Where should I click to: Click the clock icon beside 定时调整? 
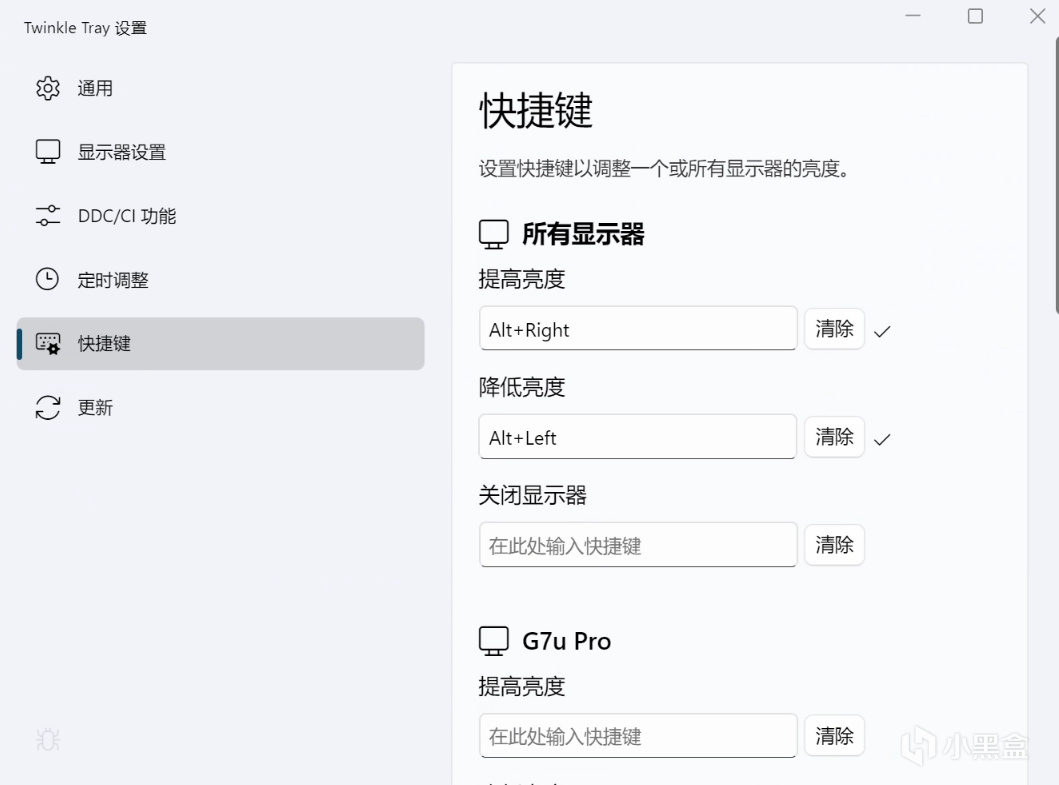[x=48, y=280]
